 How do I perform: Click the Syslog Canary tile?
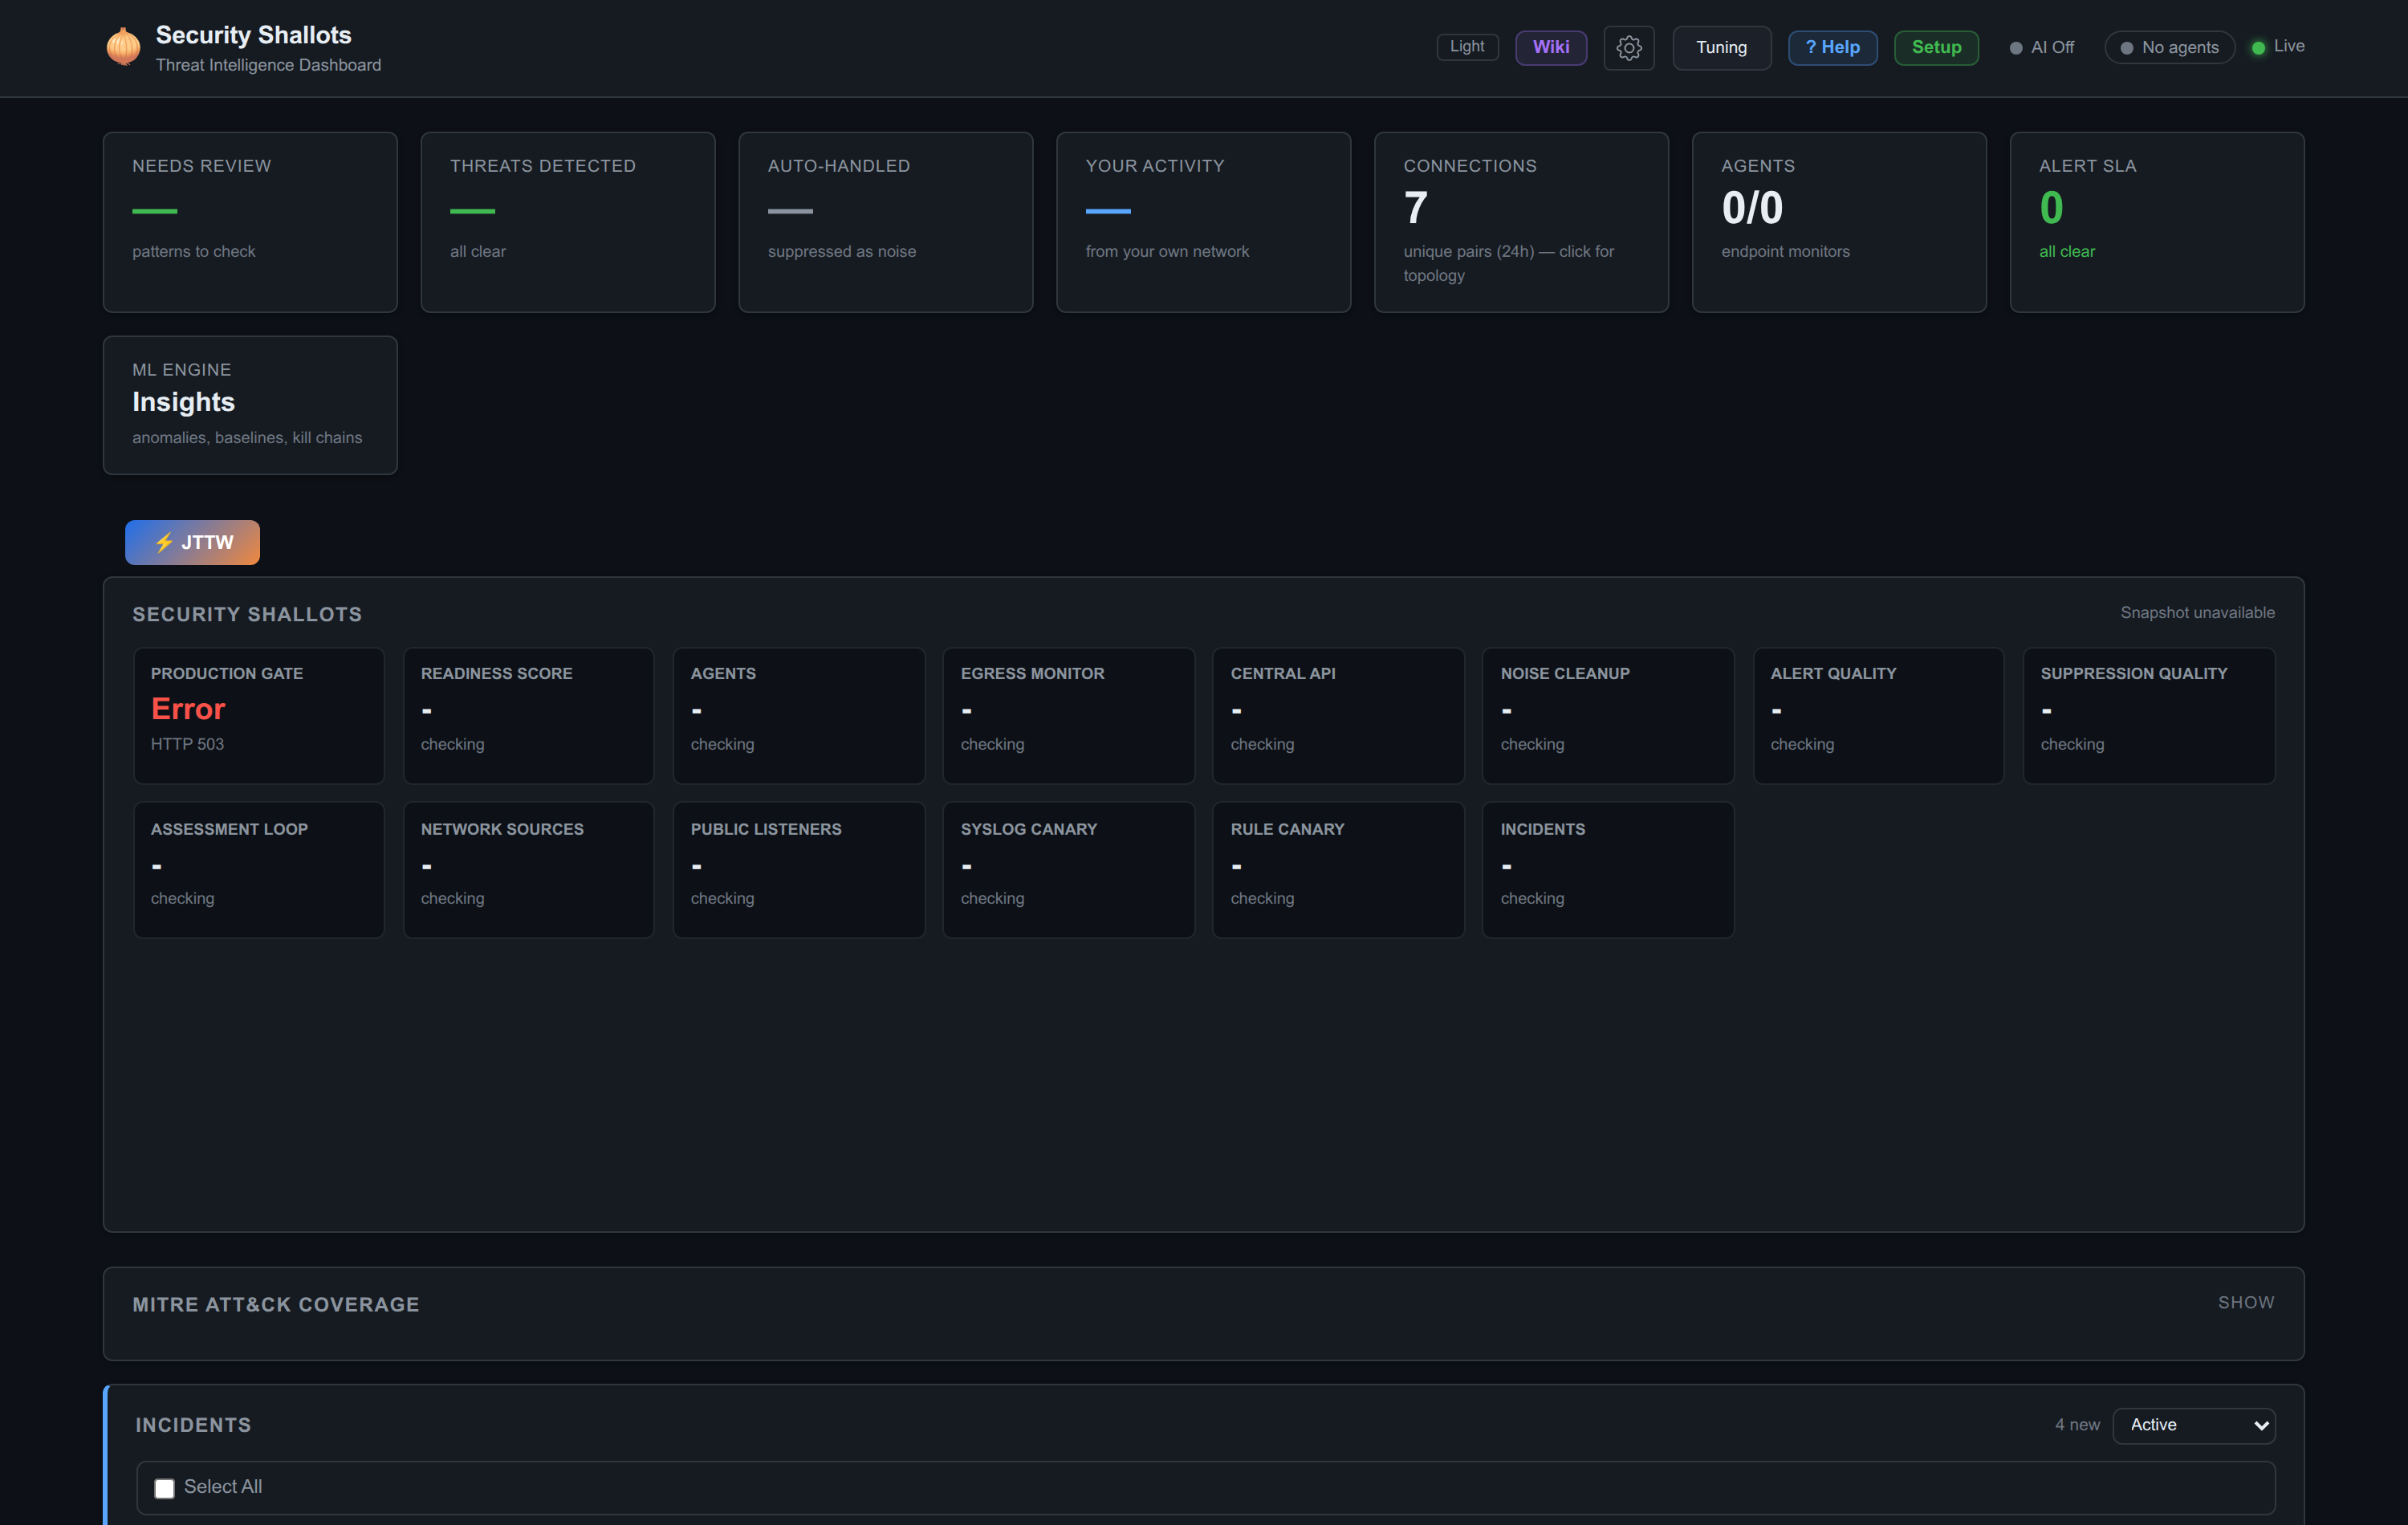click(1069, 870)
